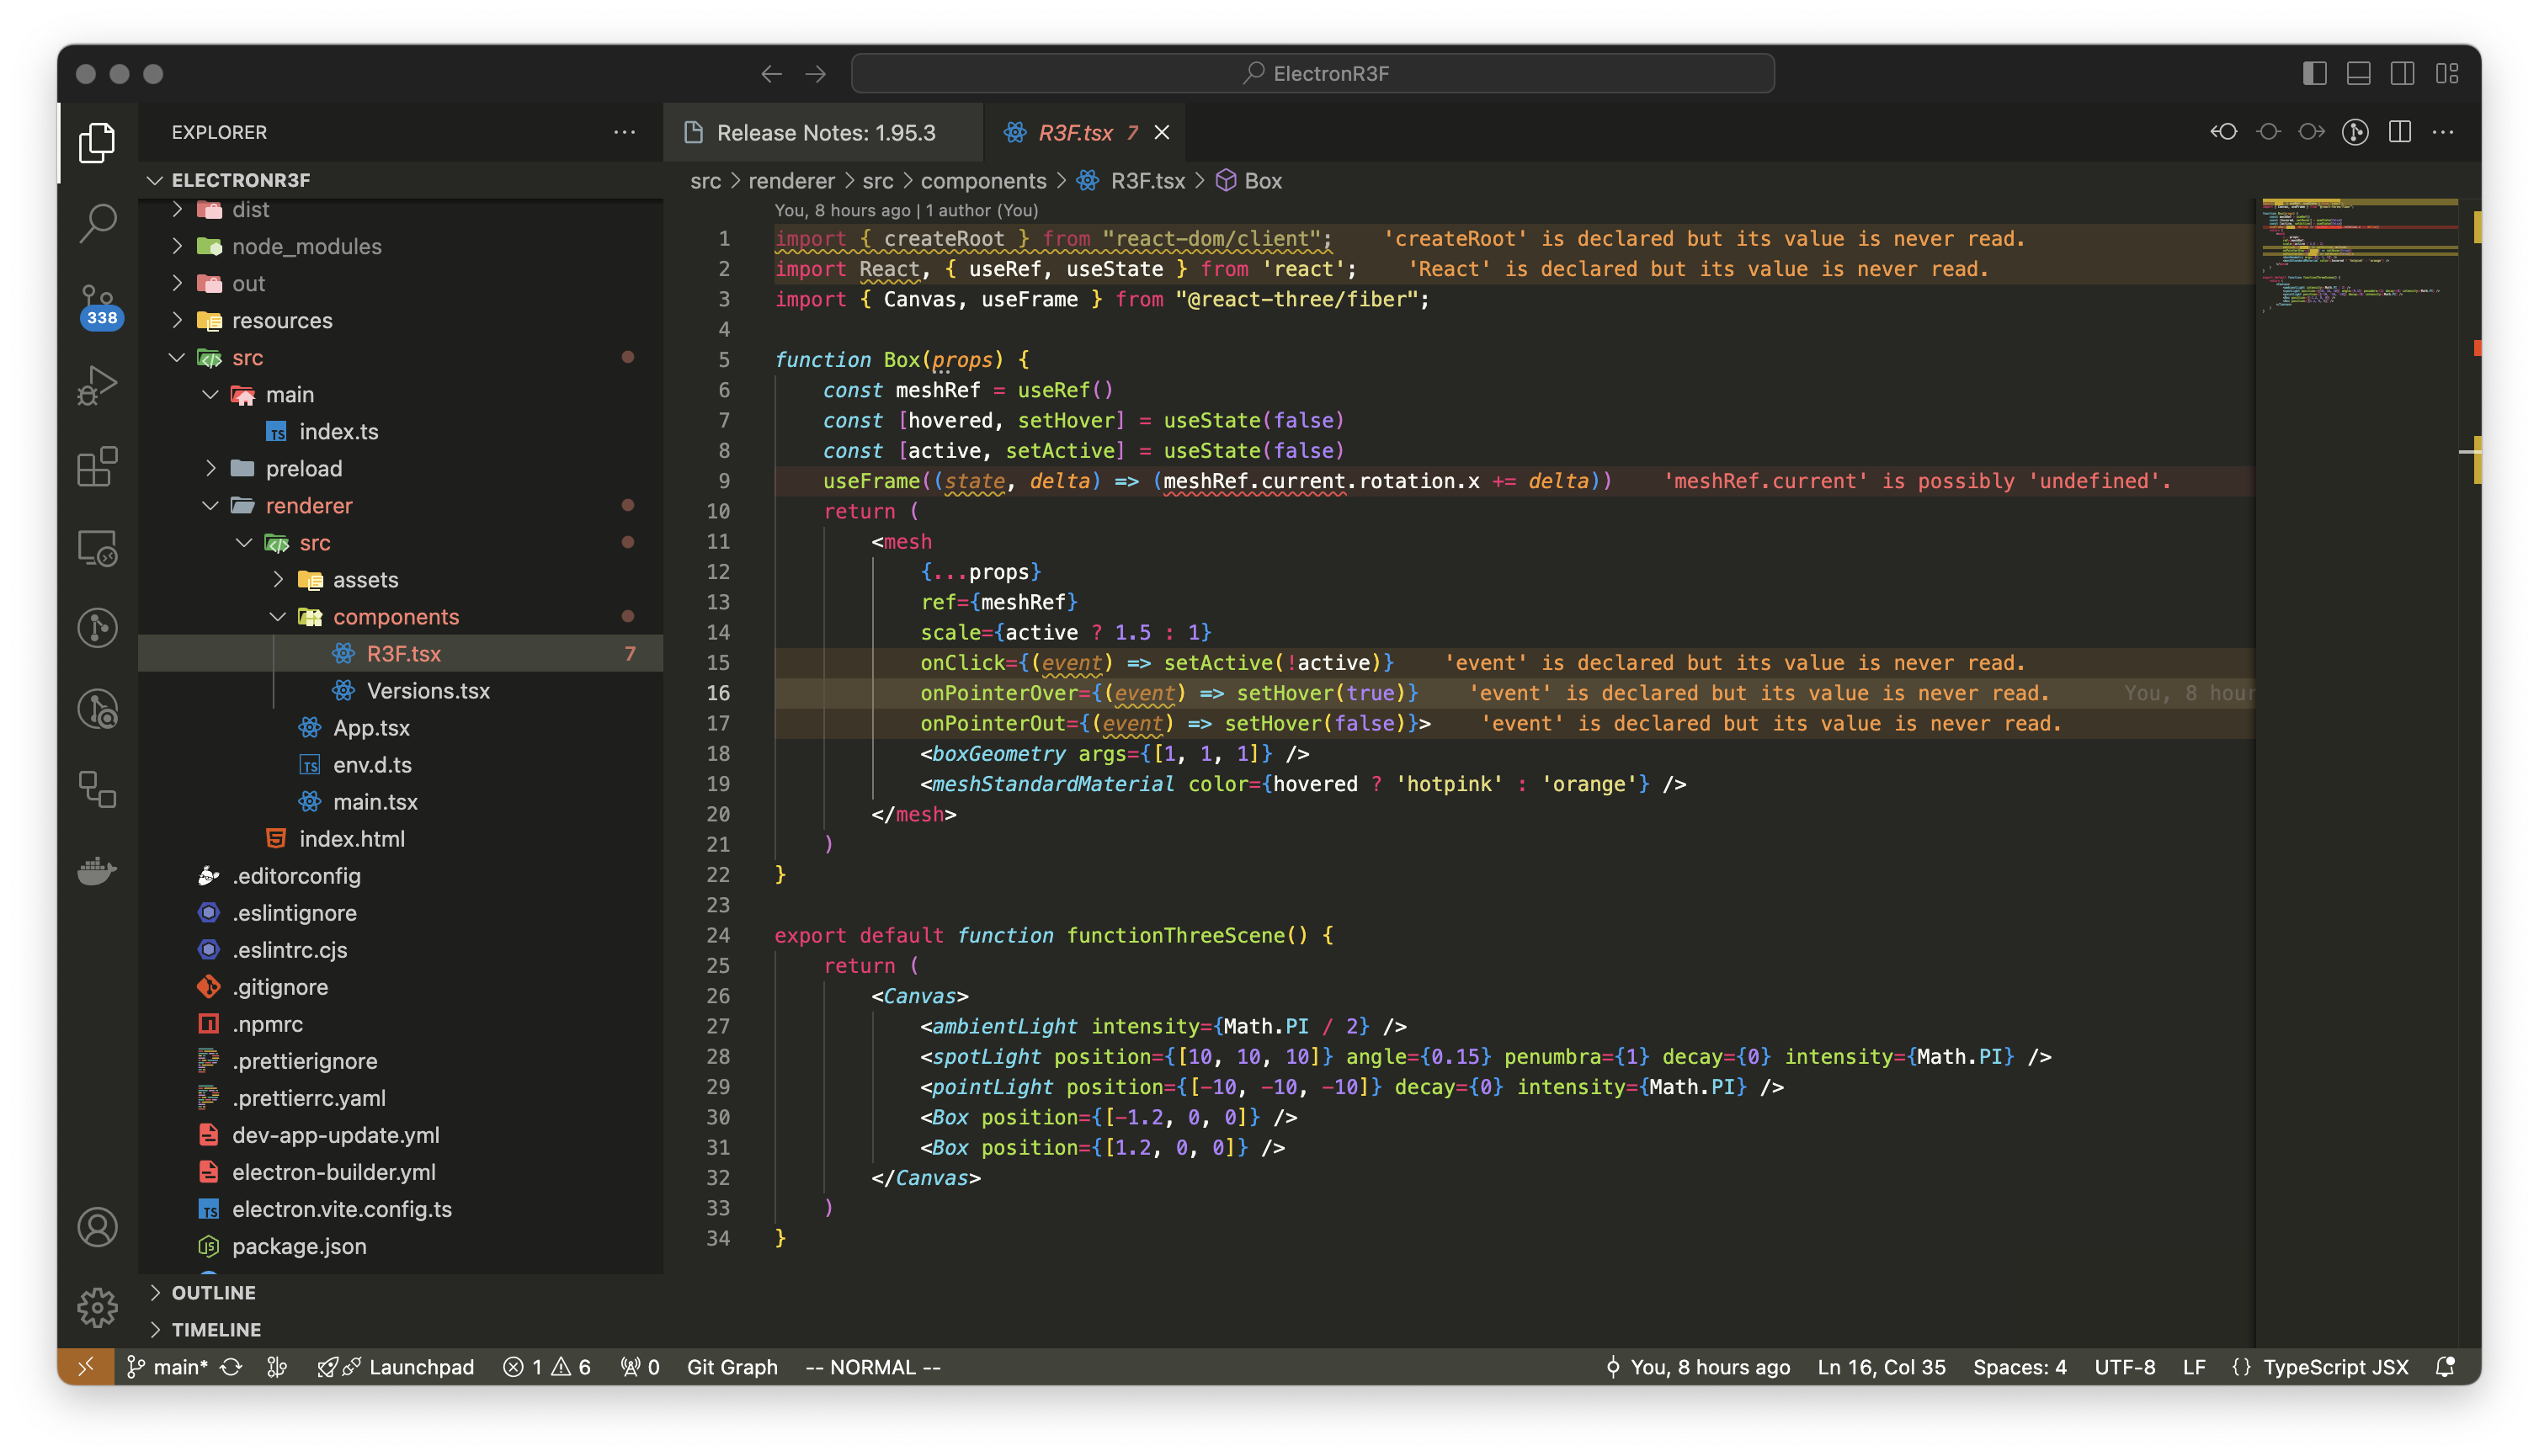Split the editor right
2539x1456 pixels.
pos(2399,132)
